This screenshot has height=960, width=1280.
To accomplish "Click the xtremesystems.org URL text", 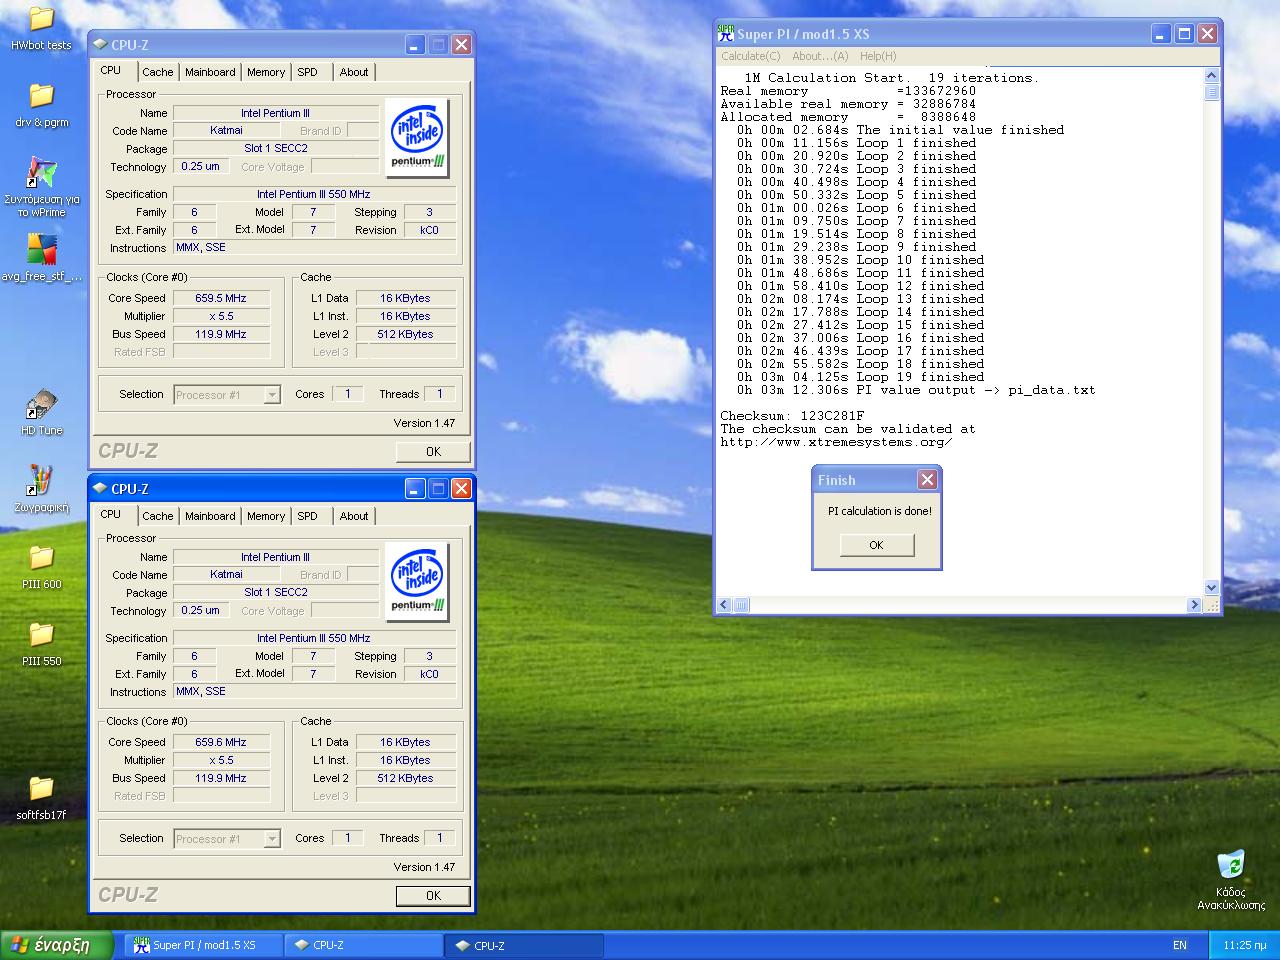I will [x=836, y=442].
